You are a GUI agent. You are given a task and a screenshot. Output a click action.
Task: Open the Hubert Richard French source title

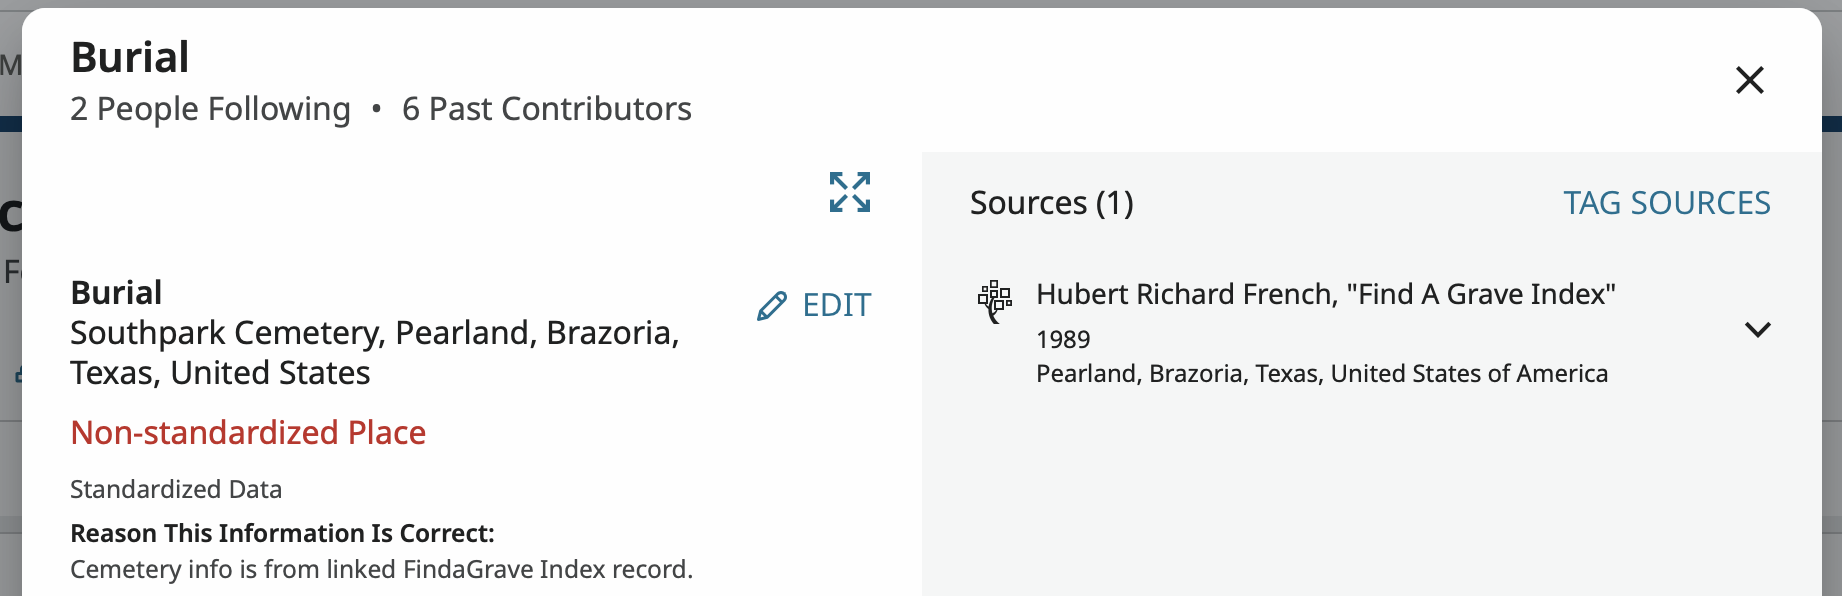1325,294
